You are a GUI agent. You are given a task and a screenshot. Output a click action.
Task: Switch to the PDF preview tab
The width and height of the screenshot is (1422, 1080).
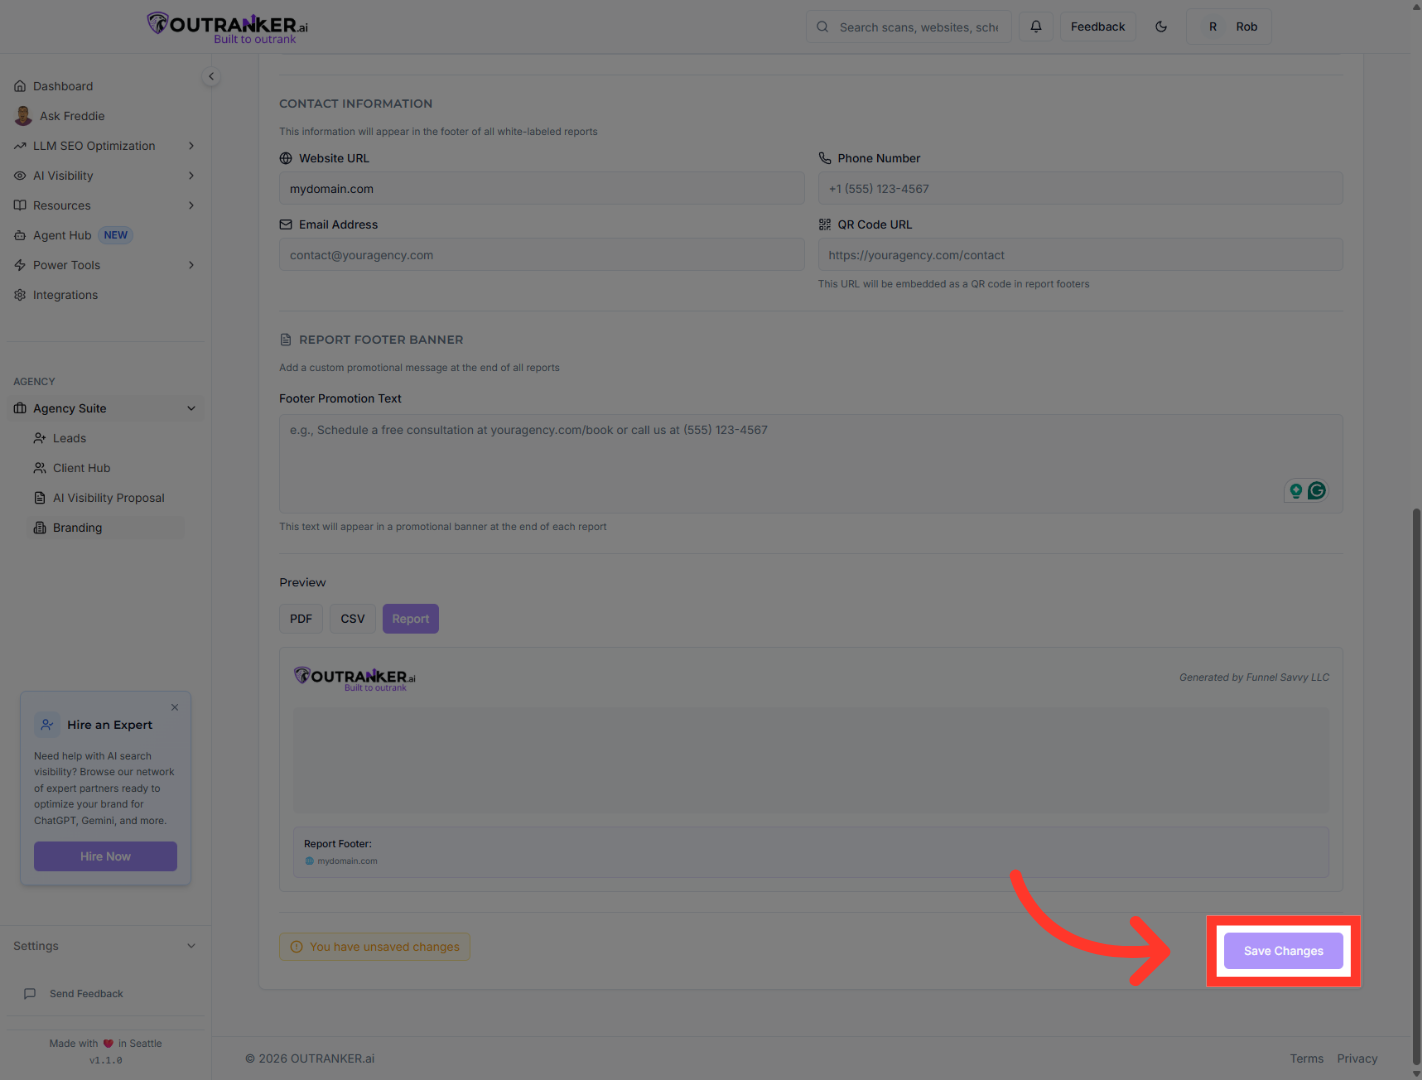(300, 618)
